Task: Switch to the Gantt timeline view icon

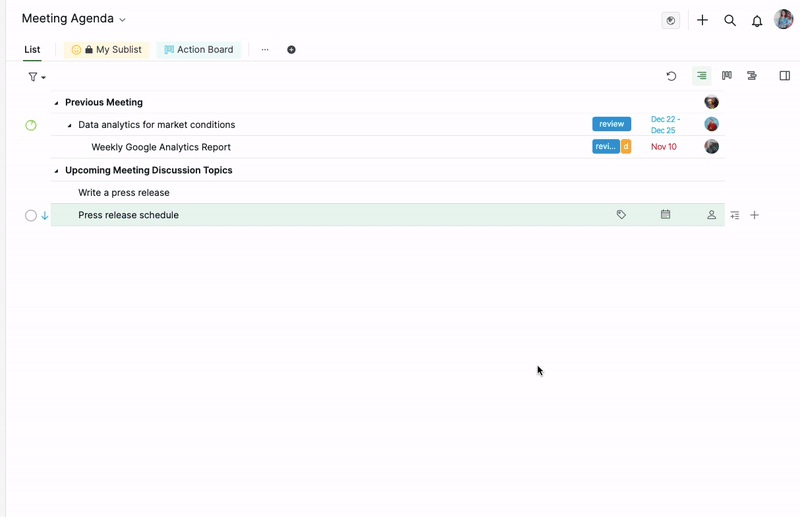Action: (752, 76)
